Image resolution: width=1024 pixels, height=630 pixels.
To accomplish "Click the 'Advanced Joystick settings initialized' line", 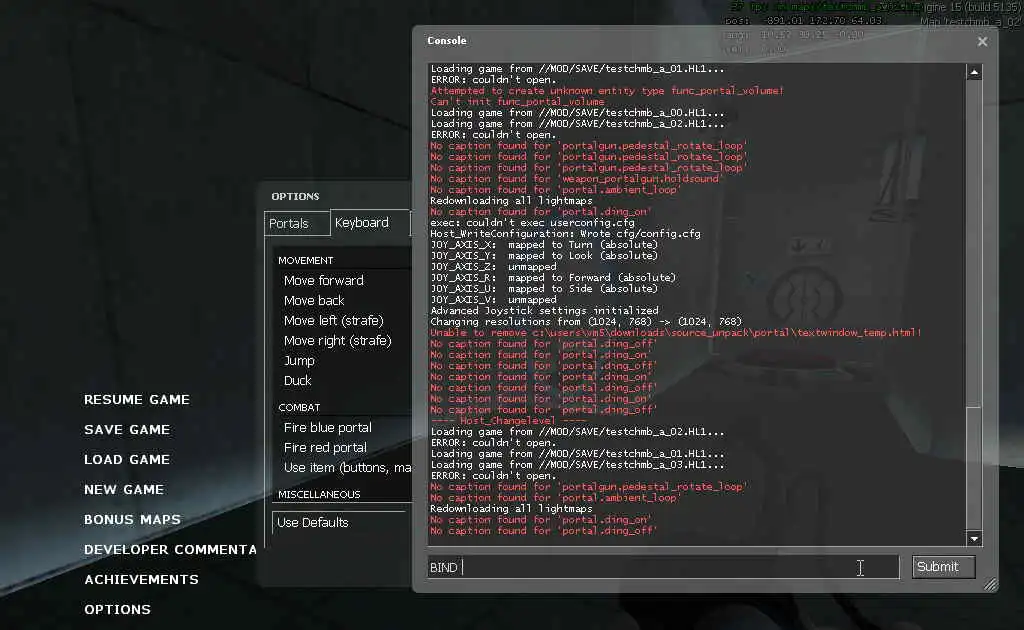I will point(544,311).
